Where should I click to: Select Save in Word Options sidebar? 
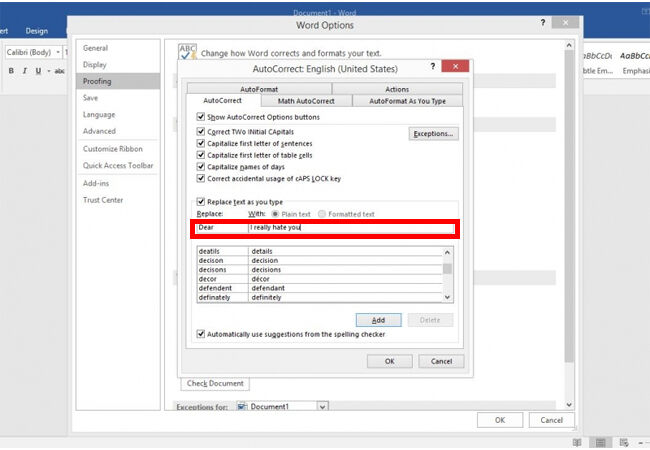(118, 98)
